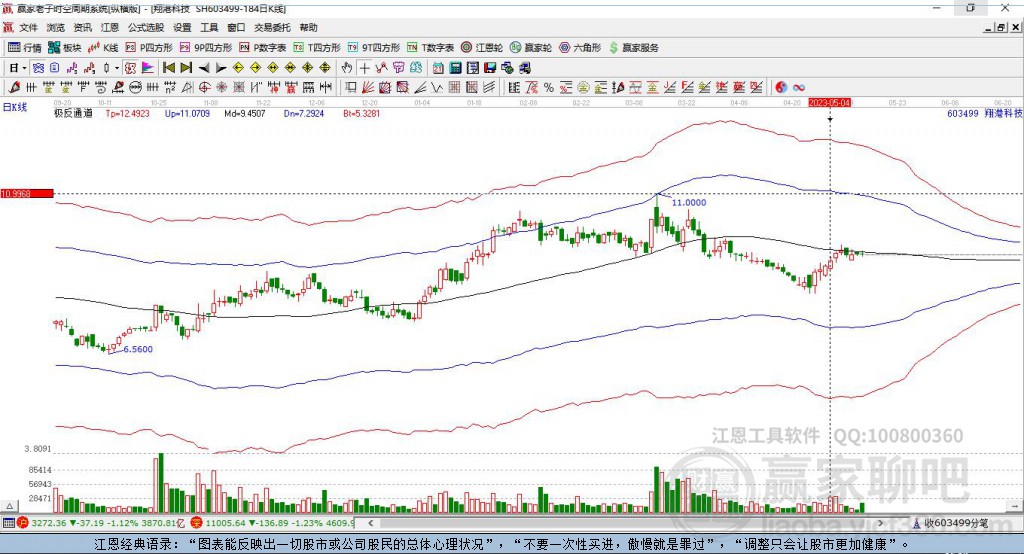
Task: Open the 资讯 menu
Action: coord(82,27)
